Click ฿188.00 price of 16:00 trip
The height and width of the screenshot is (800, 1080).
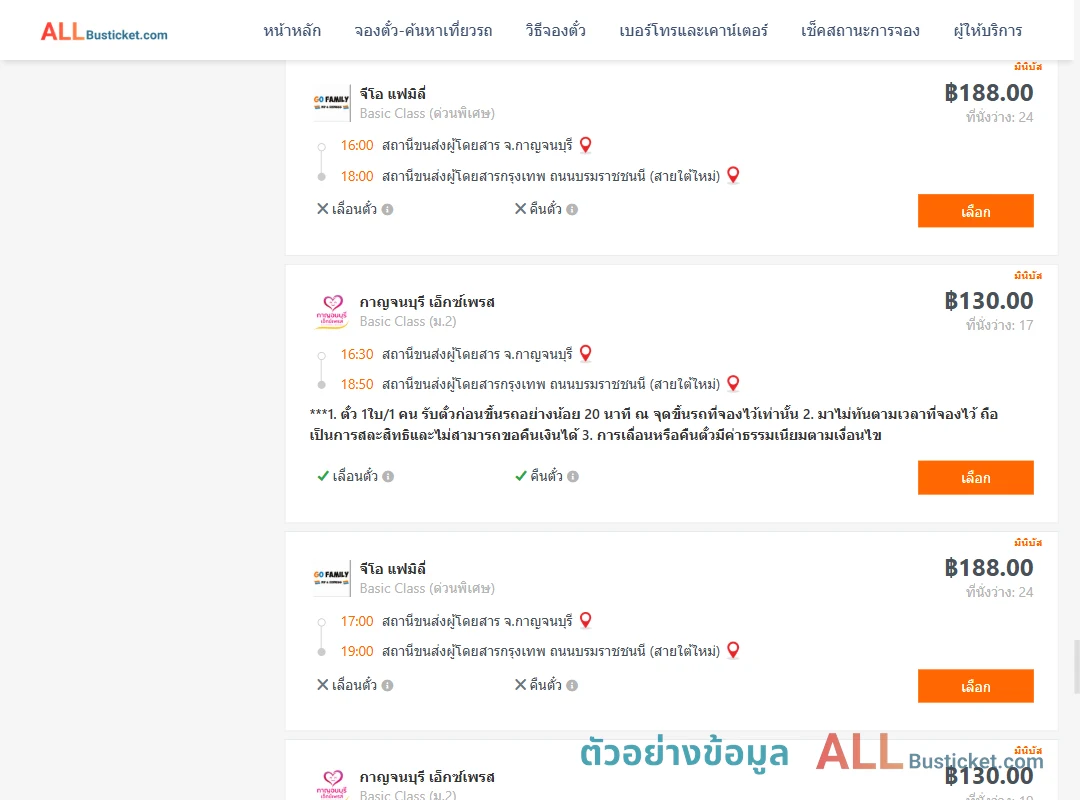(x=989, y=92)
